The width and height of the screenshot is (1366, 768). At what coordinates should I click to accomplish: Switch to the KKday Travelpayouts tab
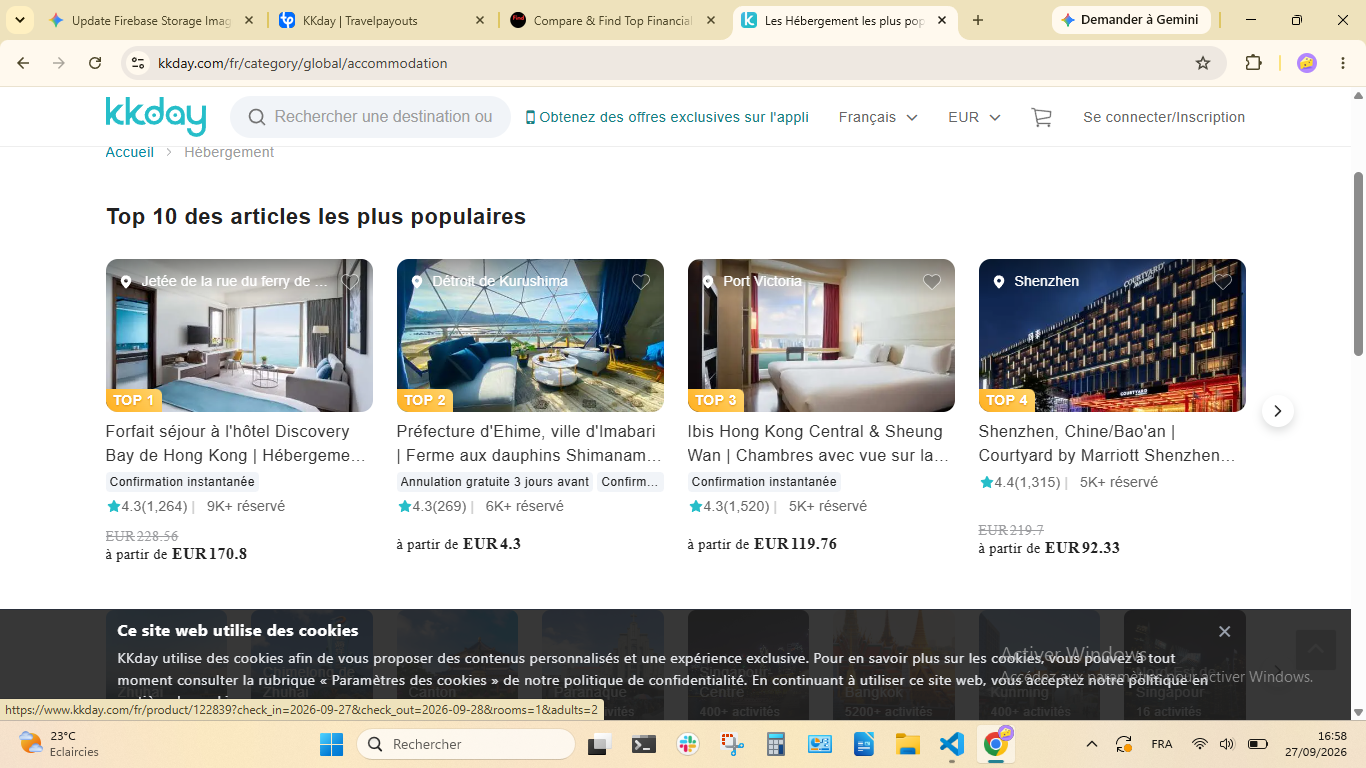point(382,20)
